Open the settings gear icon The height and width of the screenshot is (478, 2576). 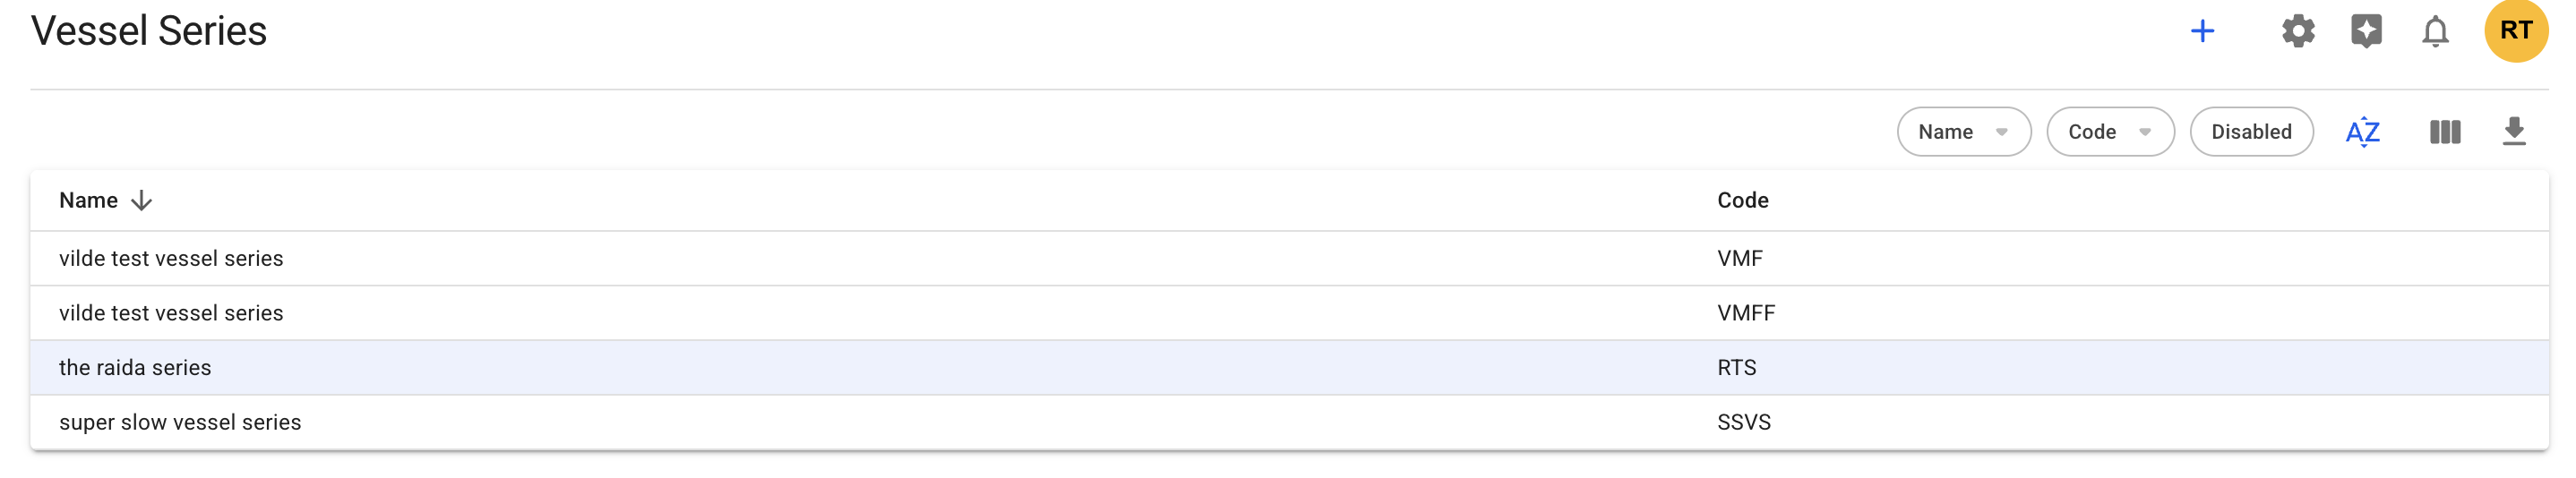(2298, 31)
